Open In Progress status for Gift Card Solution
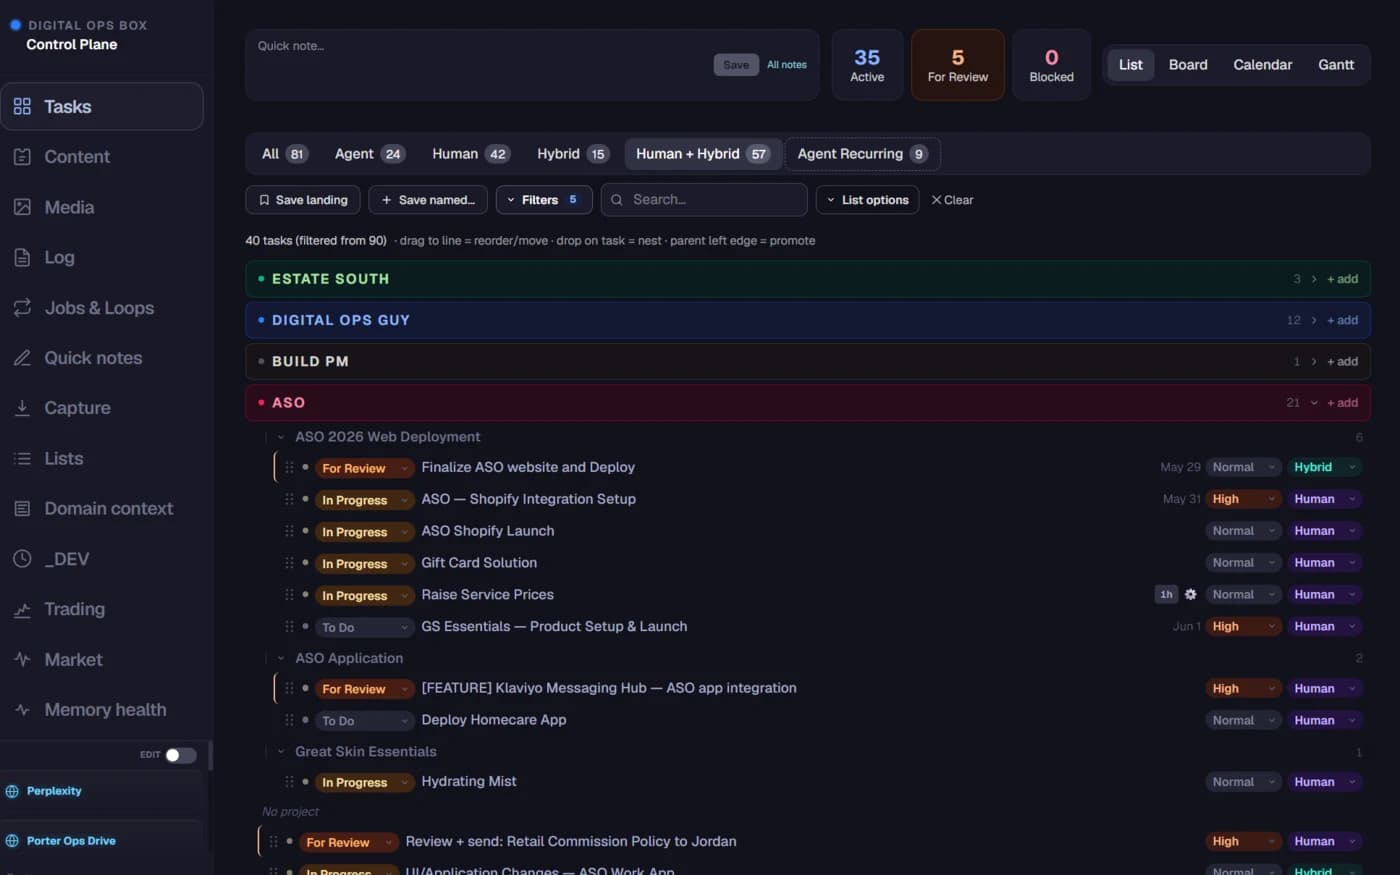 click(364, 564)
